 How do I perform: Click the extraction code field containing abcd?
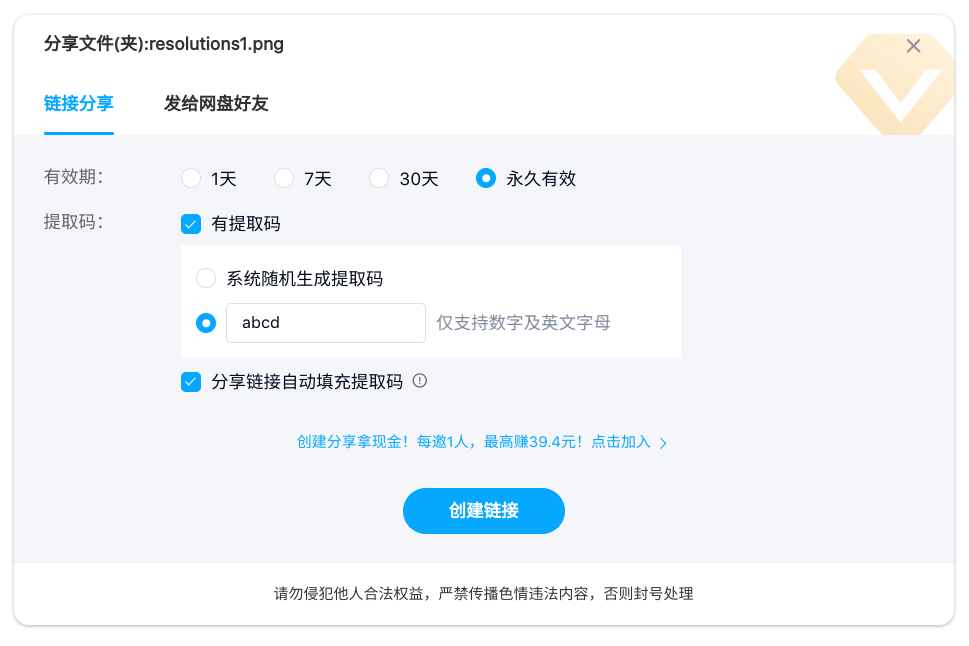point(326,323)
